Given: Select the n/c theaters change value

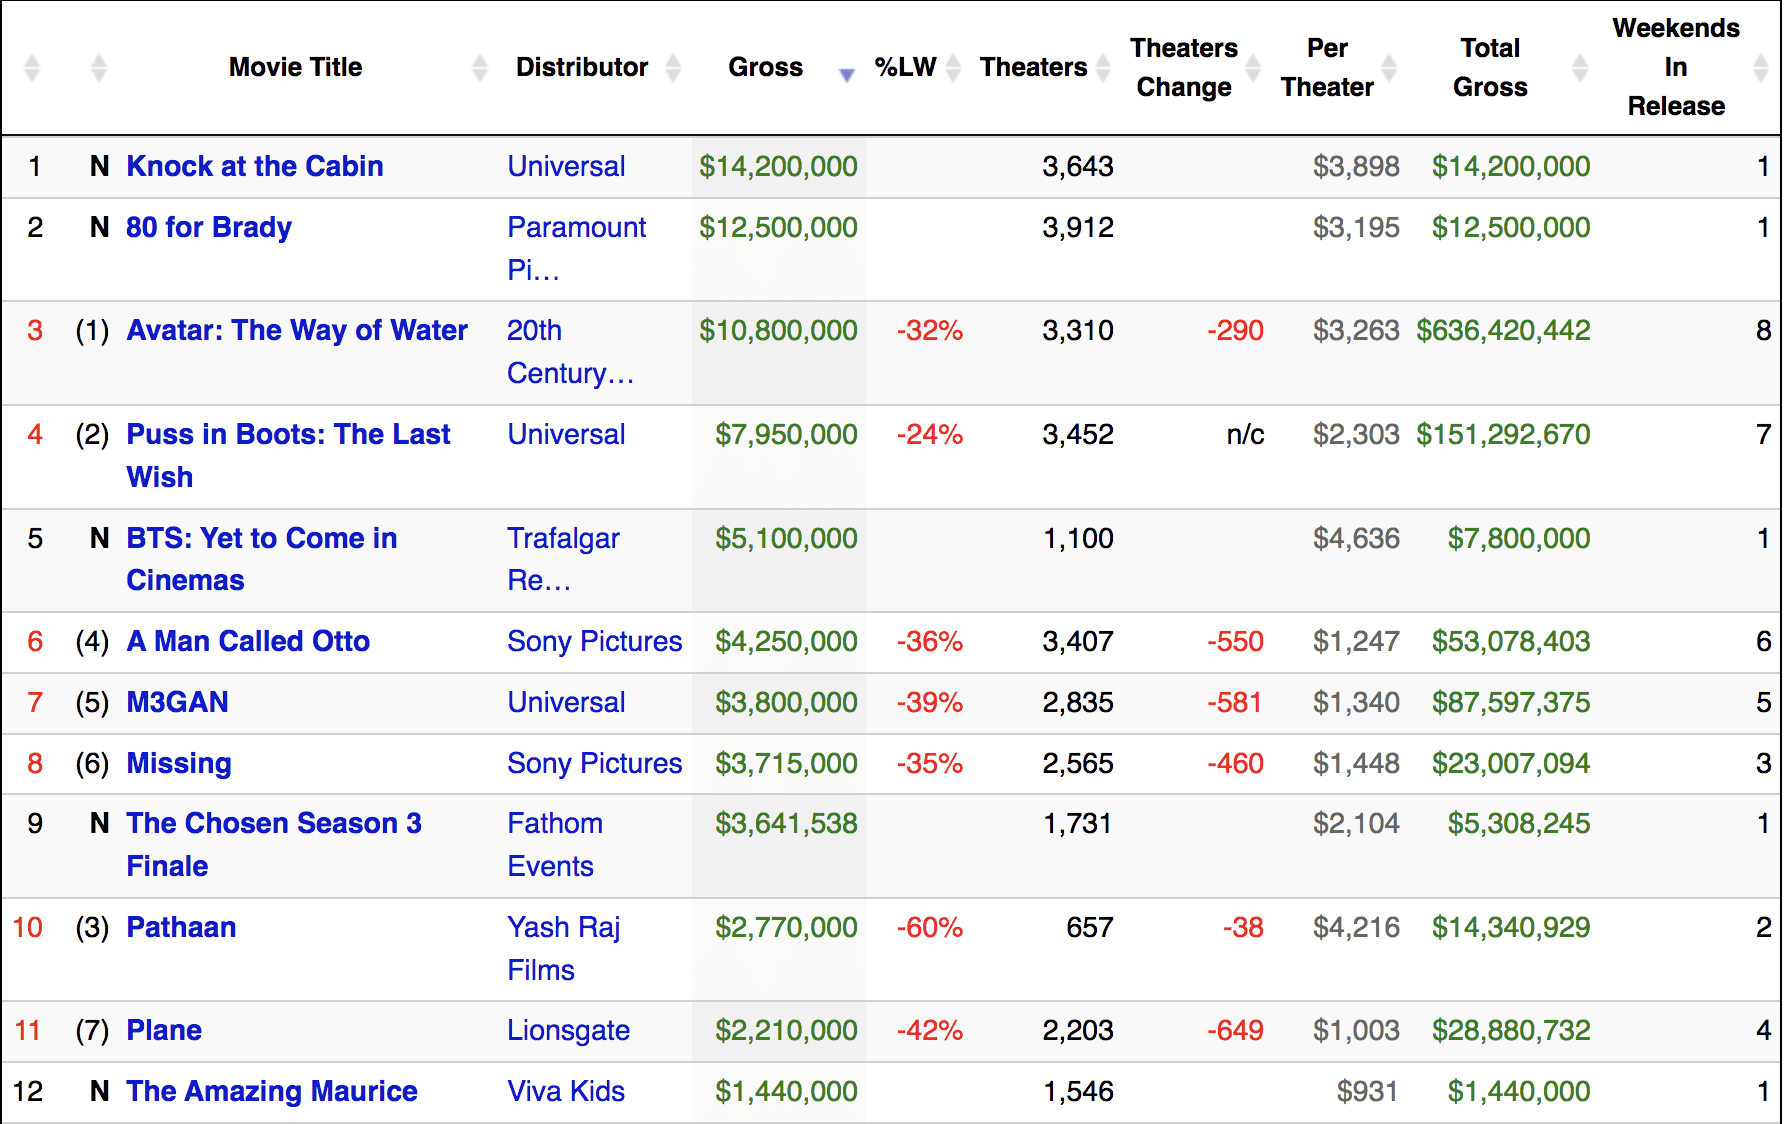Looking at the screenshot, I should (1246, 434).
